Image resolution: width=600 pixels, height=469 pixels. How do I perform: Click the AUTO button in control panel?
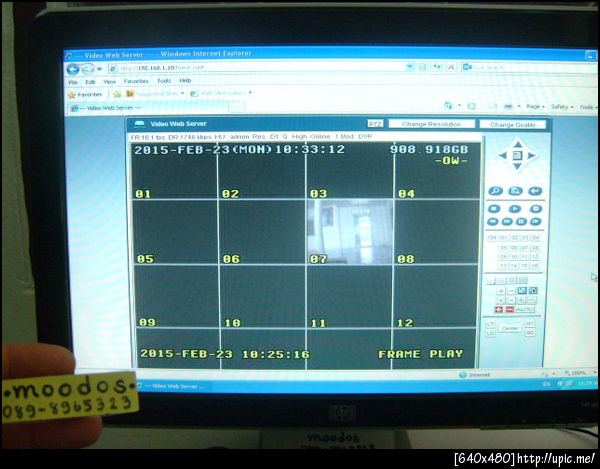tap(524, 309)
